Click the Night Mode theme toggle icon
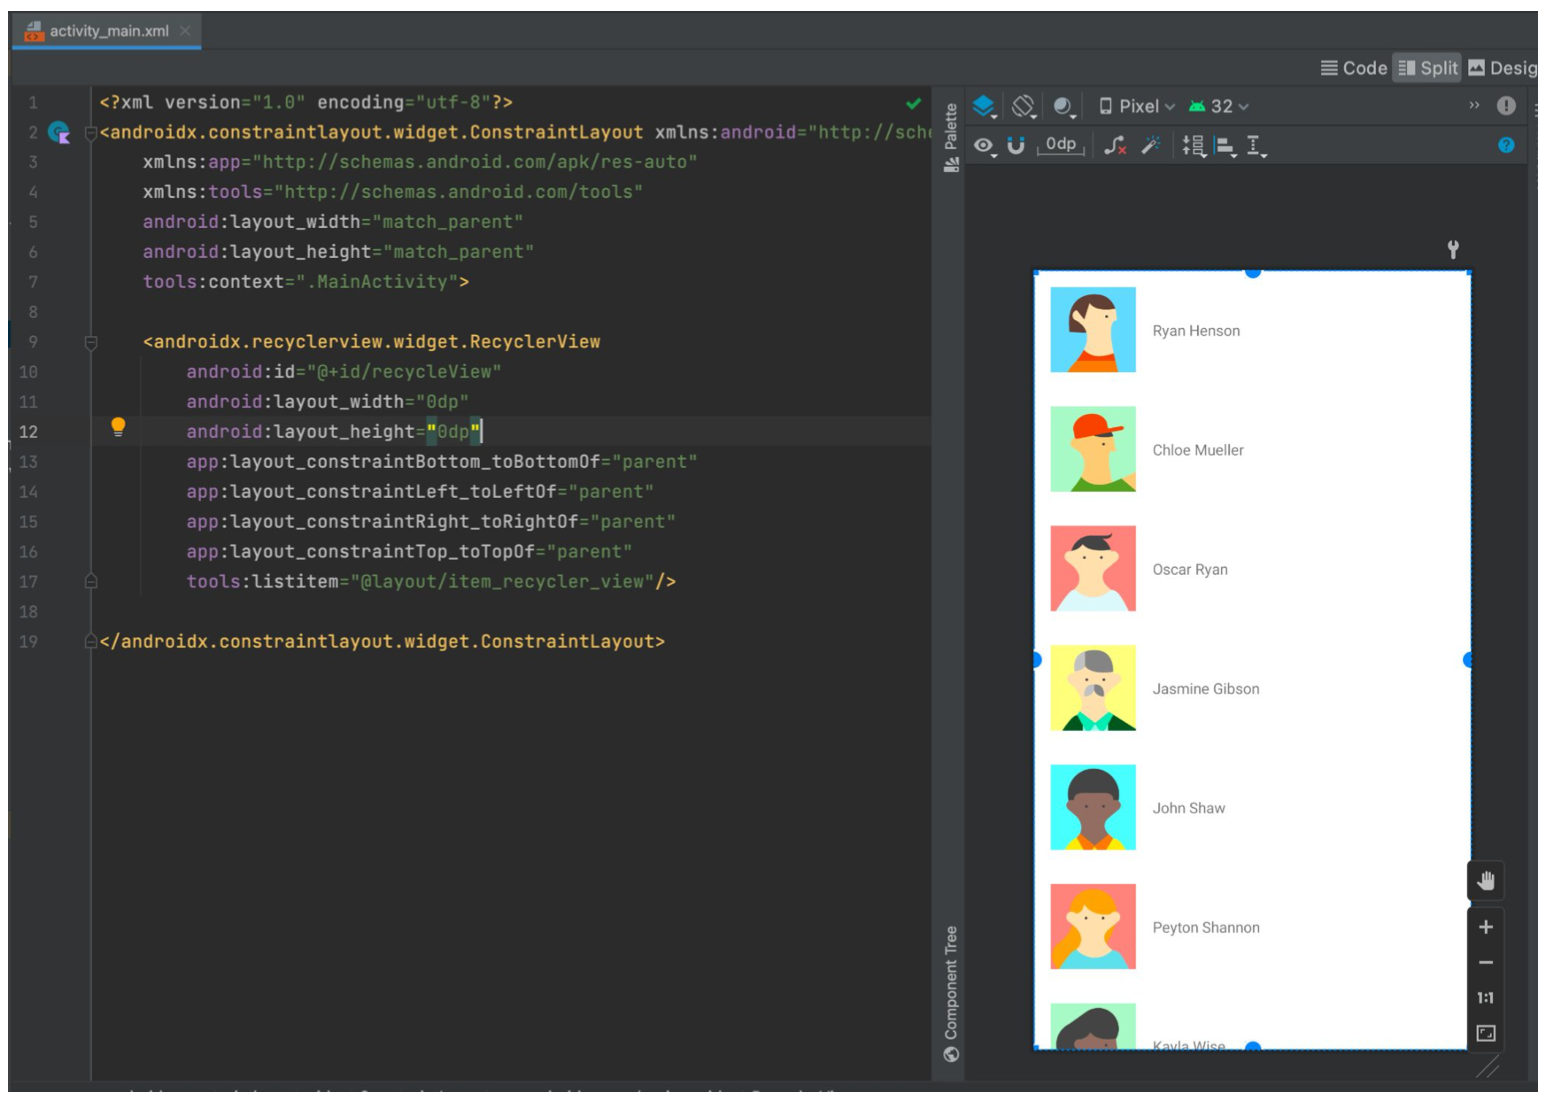The image size is (1546, 1100). click(1060, 106)
